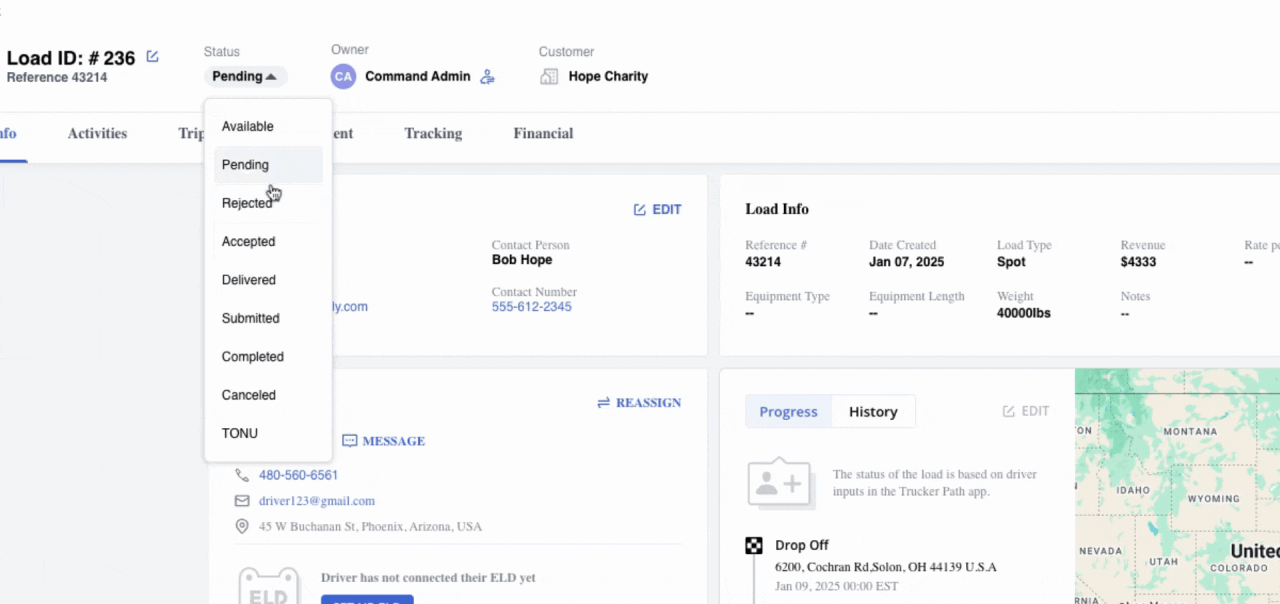Set status to Canceled
The height and width of the screenshot is (604, 1280).
[x=249, y=395]
